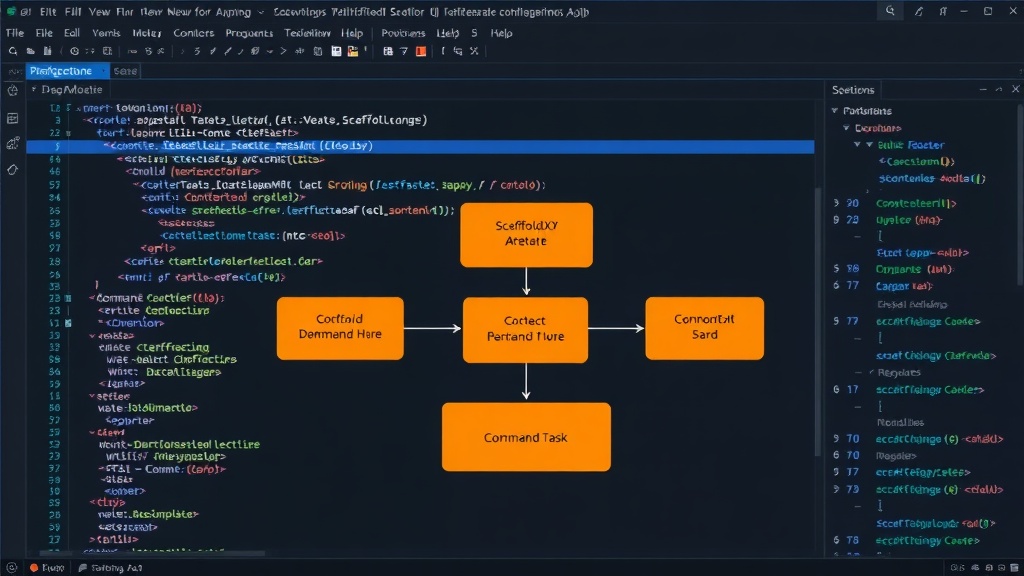Click the 'Uyelee' row in Sections
Viewport: 1024px width, 576px height.
pos(908,220)
